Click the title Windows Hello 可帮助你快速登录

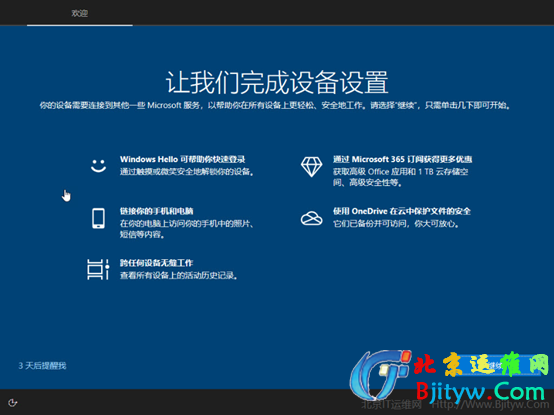183,159
